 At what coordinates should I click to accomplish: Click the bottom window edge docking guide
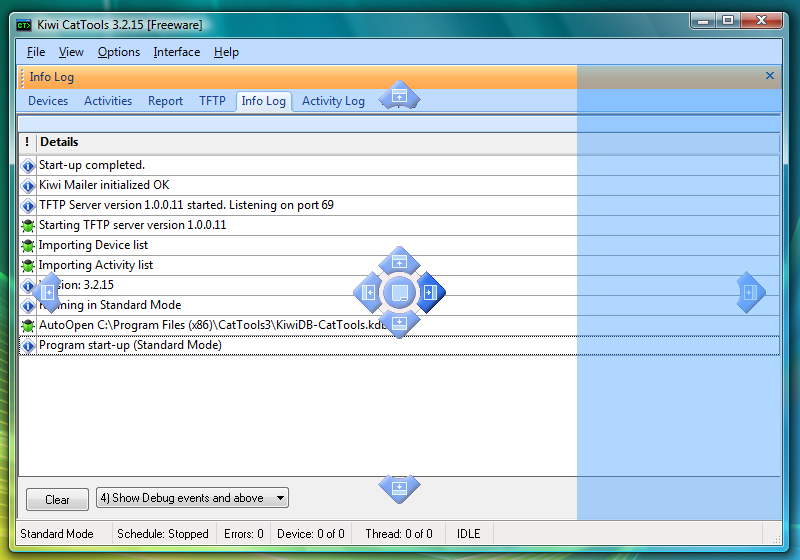(x=399, y=488)
